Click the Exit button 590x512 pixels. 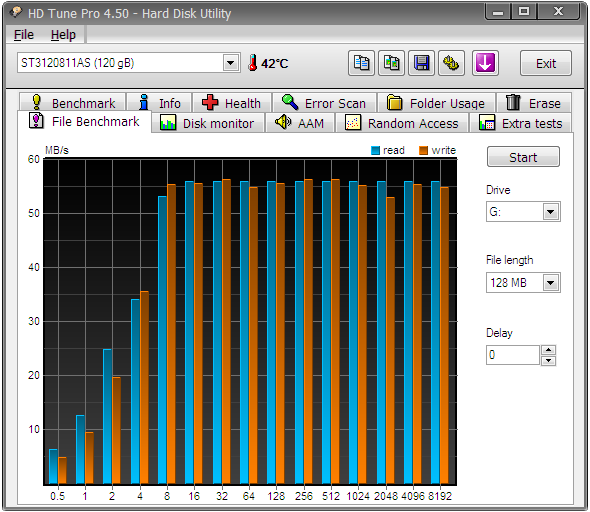tap(546, 63)
